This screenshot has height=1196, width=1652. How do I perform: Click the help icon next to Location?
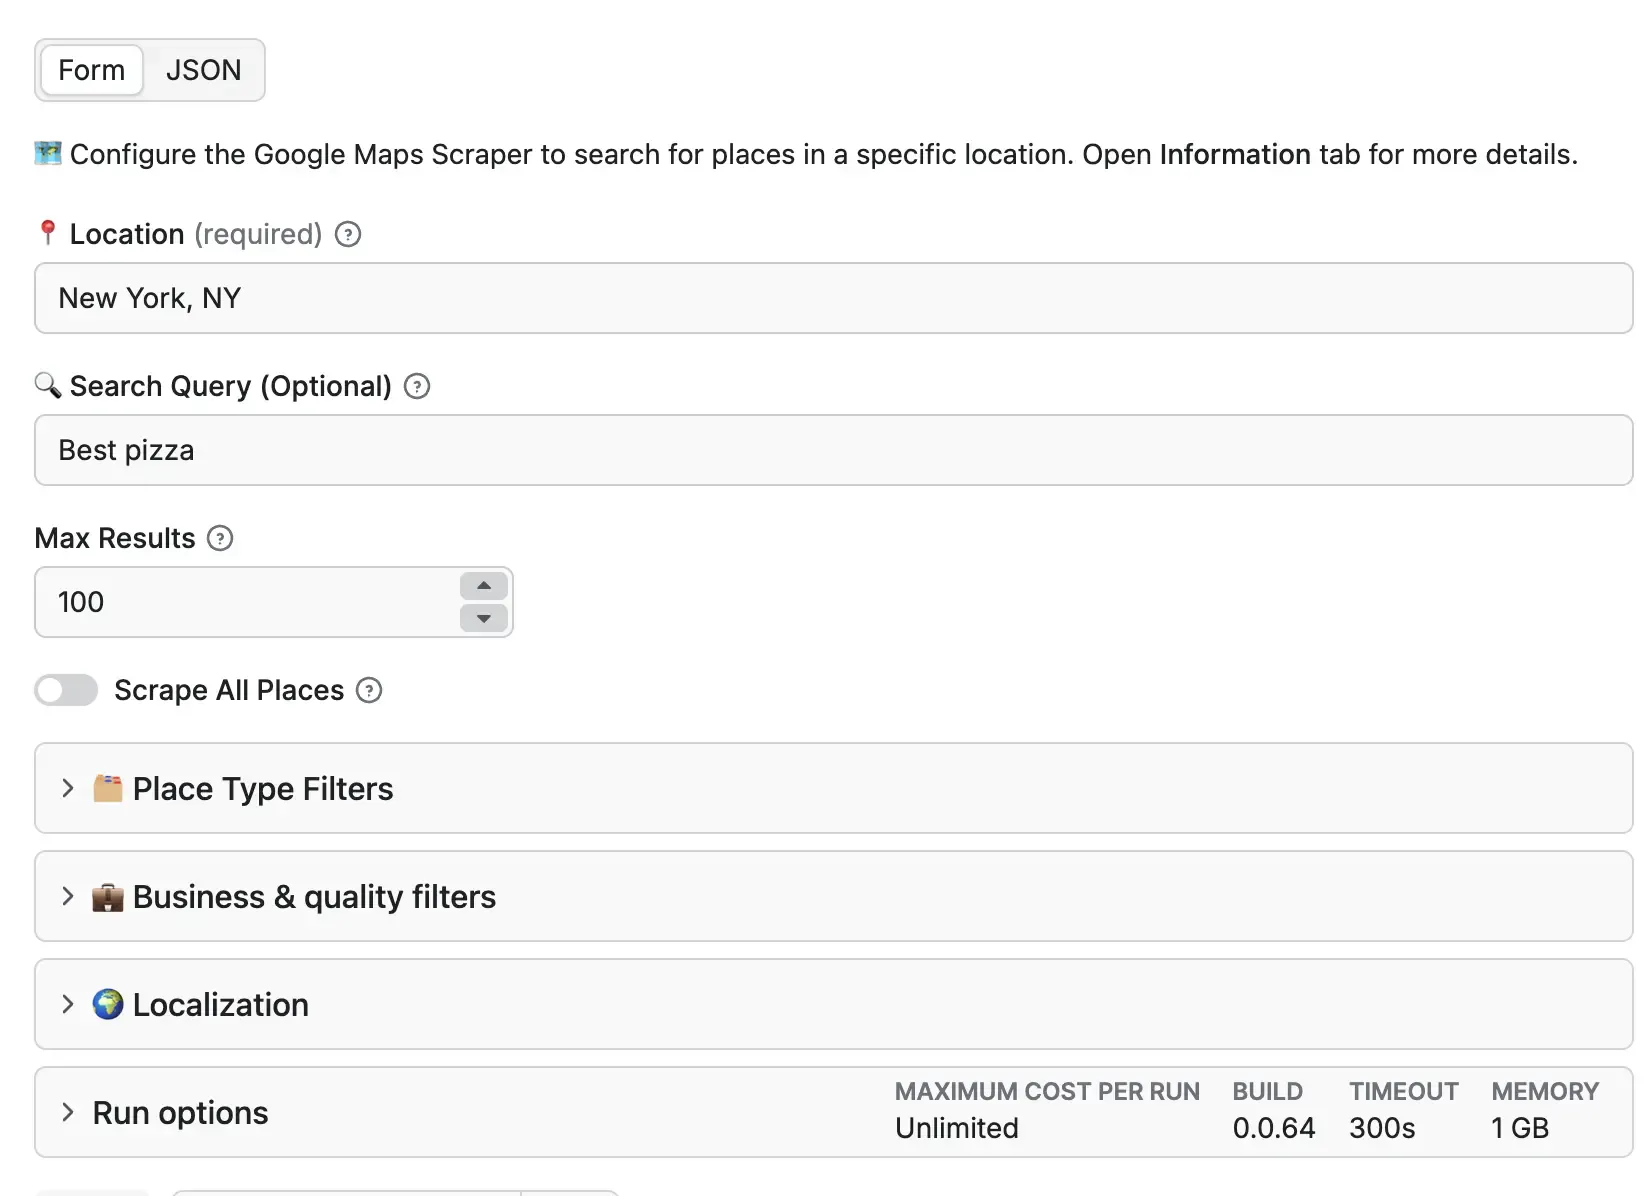(347, 234)
